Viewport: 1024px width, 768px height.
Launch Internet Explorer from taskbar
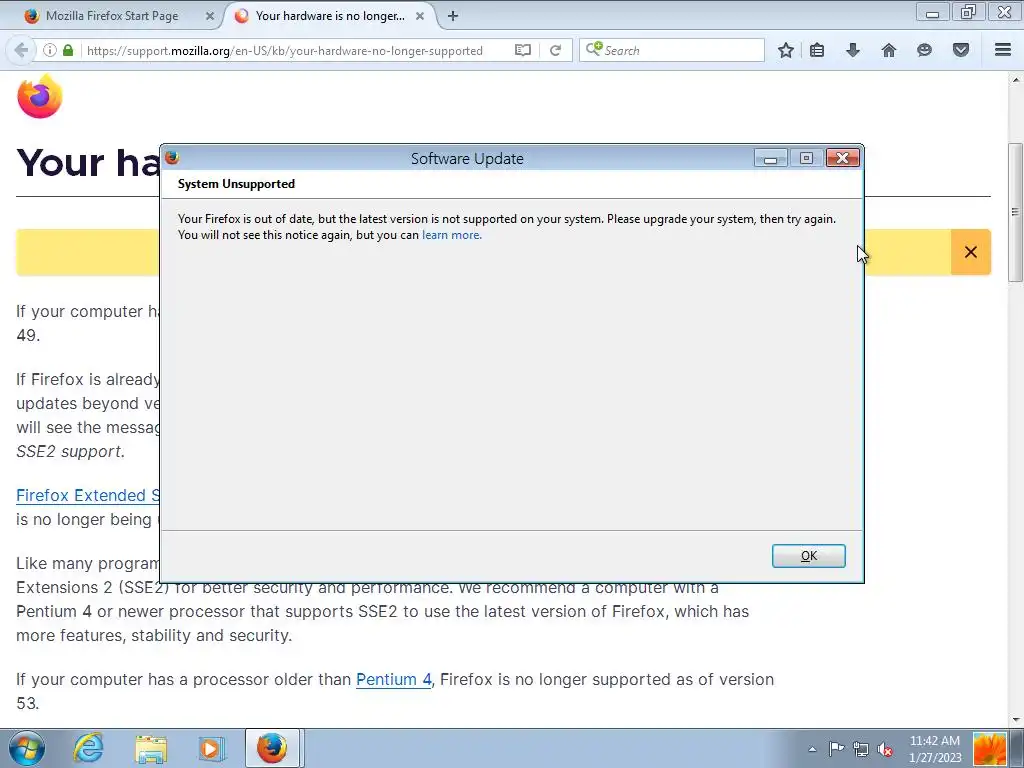[88, 748]
